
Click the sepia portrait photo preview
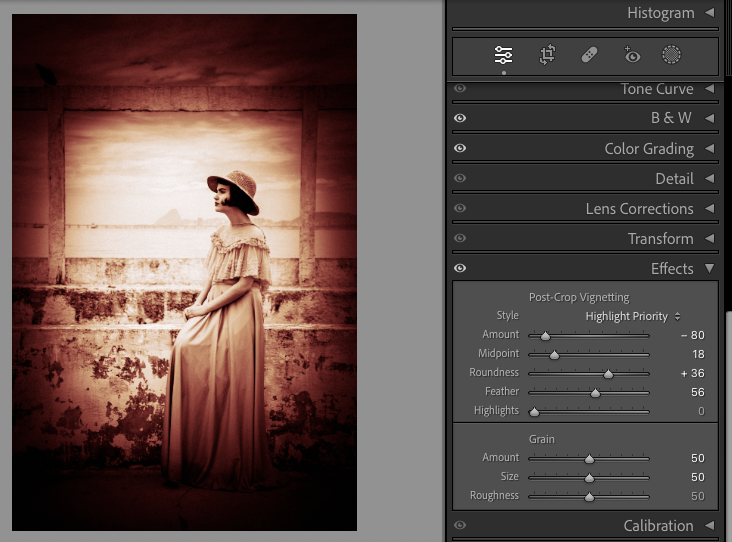(x=185, y=272)
